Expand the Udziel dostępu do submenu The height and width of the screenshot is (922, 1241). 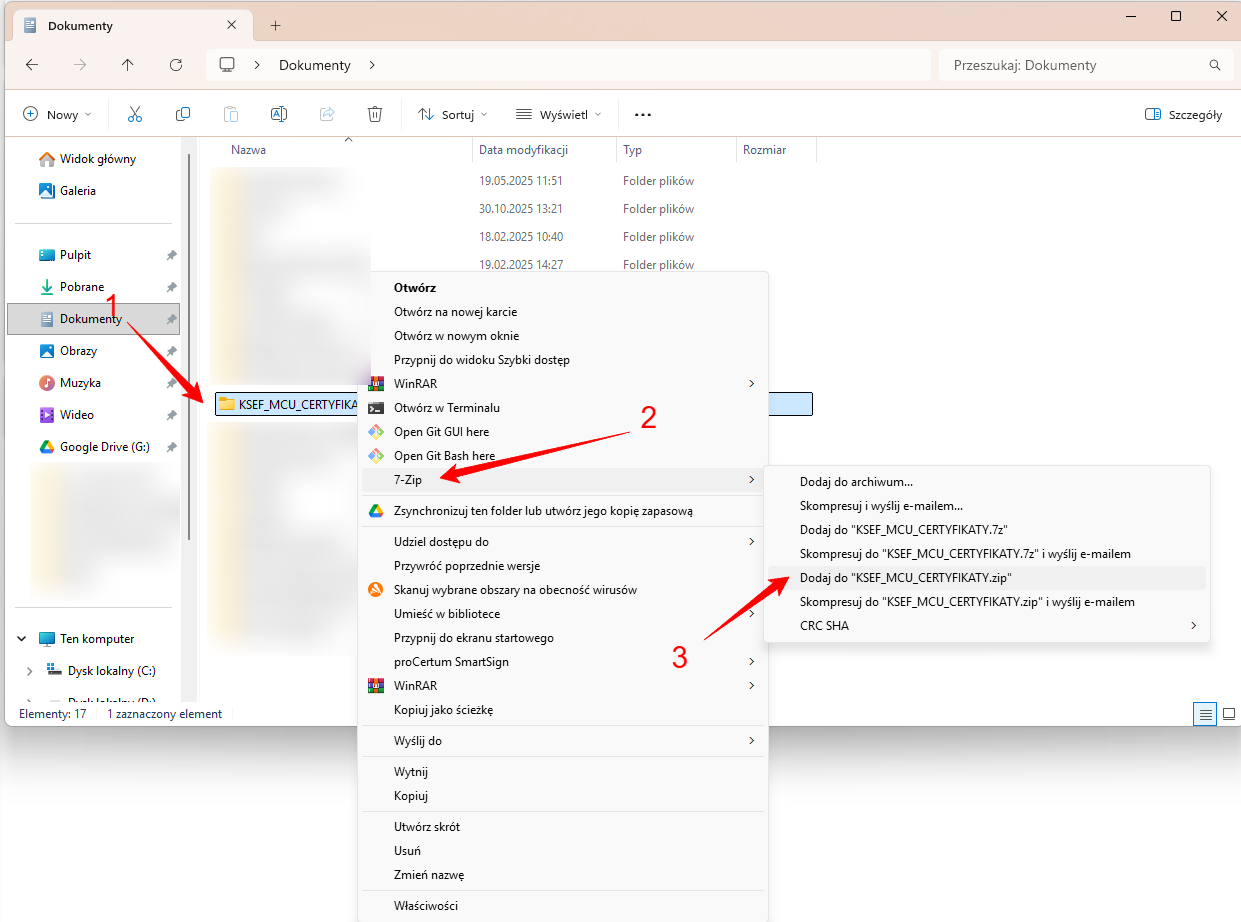coord(752,542)
